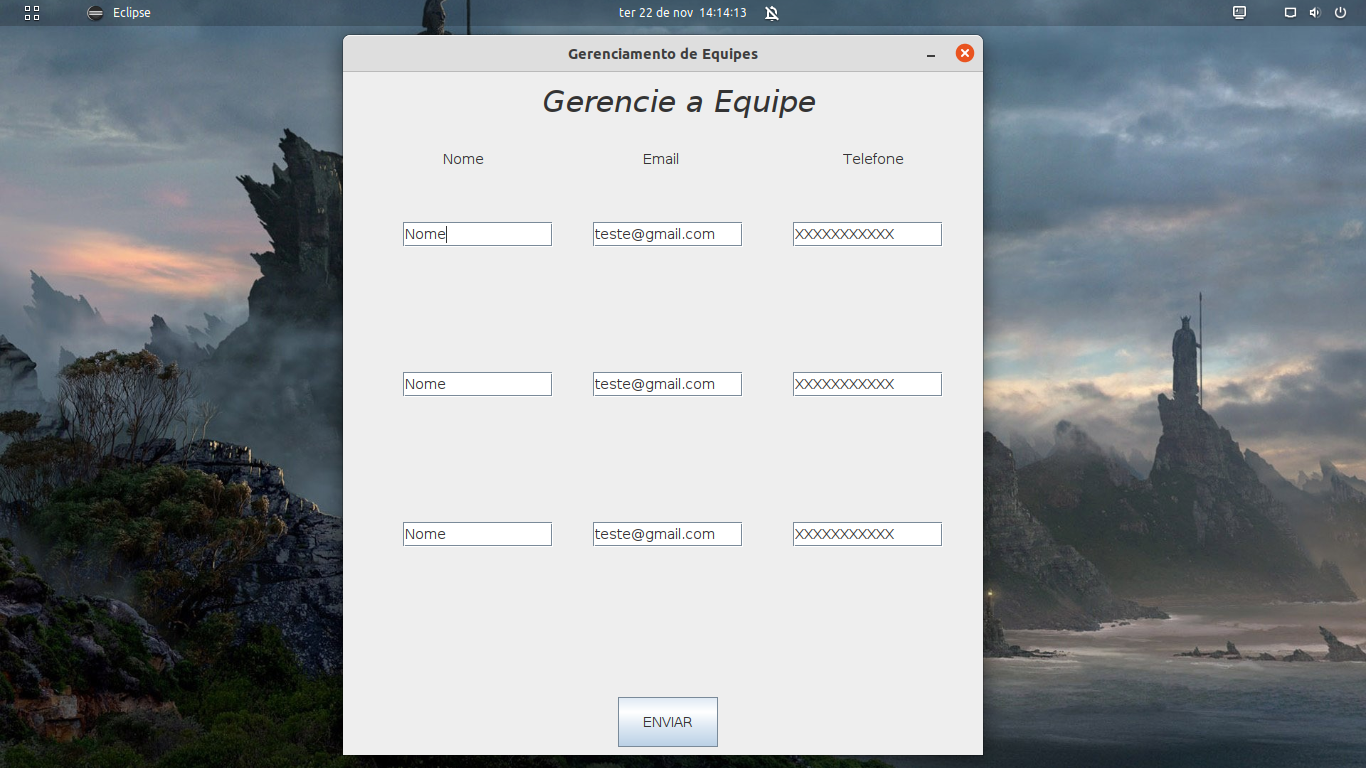Click the Eclipse application icon in the top bar
The width and height of the screenshot is (1366, 768).
(93, 13)
